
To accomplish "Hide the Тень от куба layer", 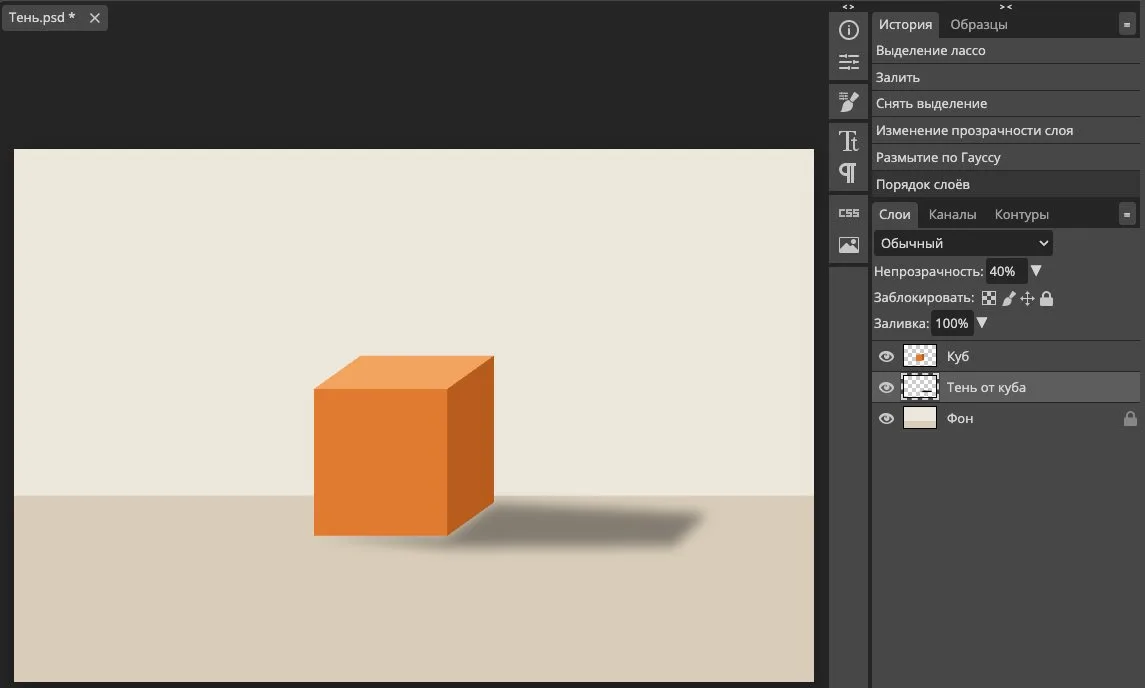I will tap(886, 388).
